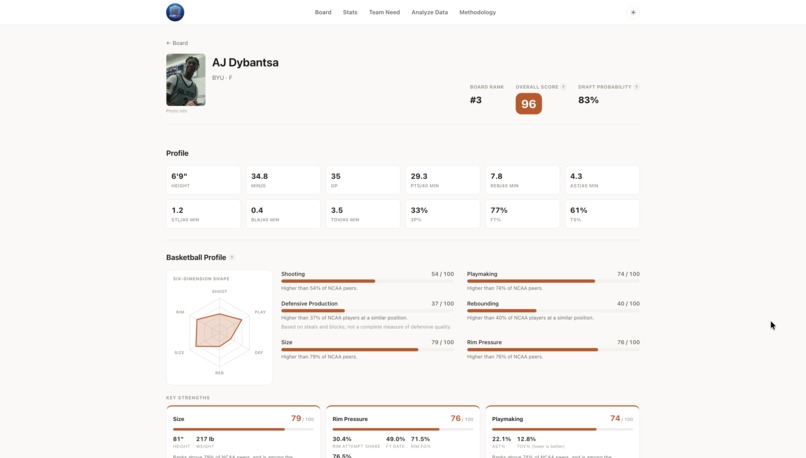This screenshot has height=458, width=806.
Task: Open the Draft Probability help icon
Action: click(x=636, y=87)
